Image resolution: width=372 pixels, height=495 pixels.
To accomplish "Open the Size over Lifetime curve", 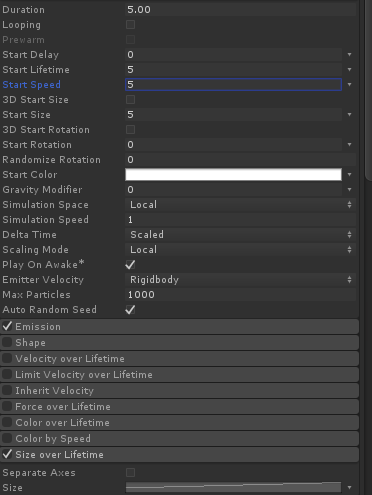I will click(x=233, y=487).
